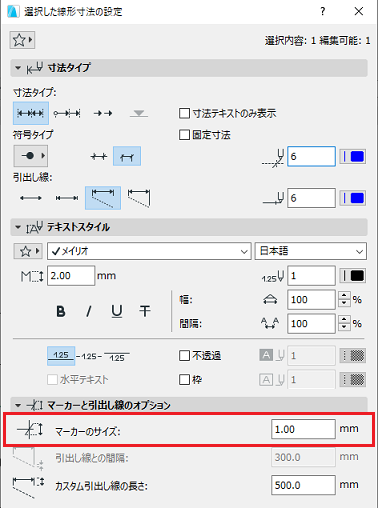This screenshot has height=508, width=378.
Task: Choose the offset marker alignment icon
Action: [127, 156]
